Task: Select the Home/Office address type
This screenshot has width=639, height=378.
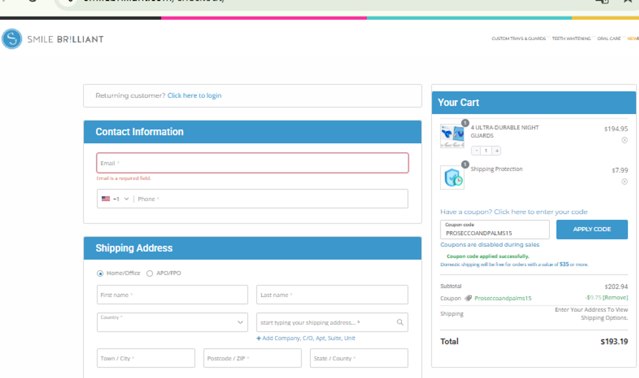Action: coord(100,273)
